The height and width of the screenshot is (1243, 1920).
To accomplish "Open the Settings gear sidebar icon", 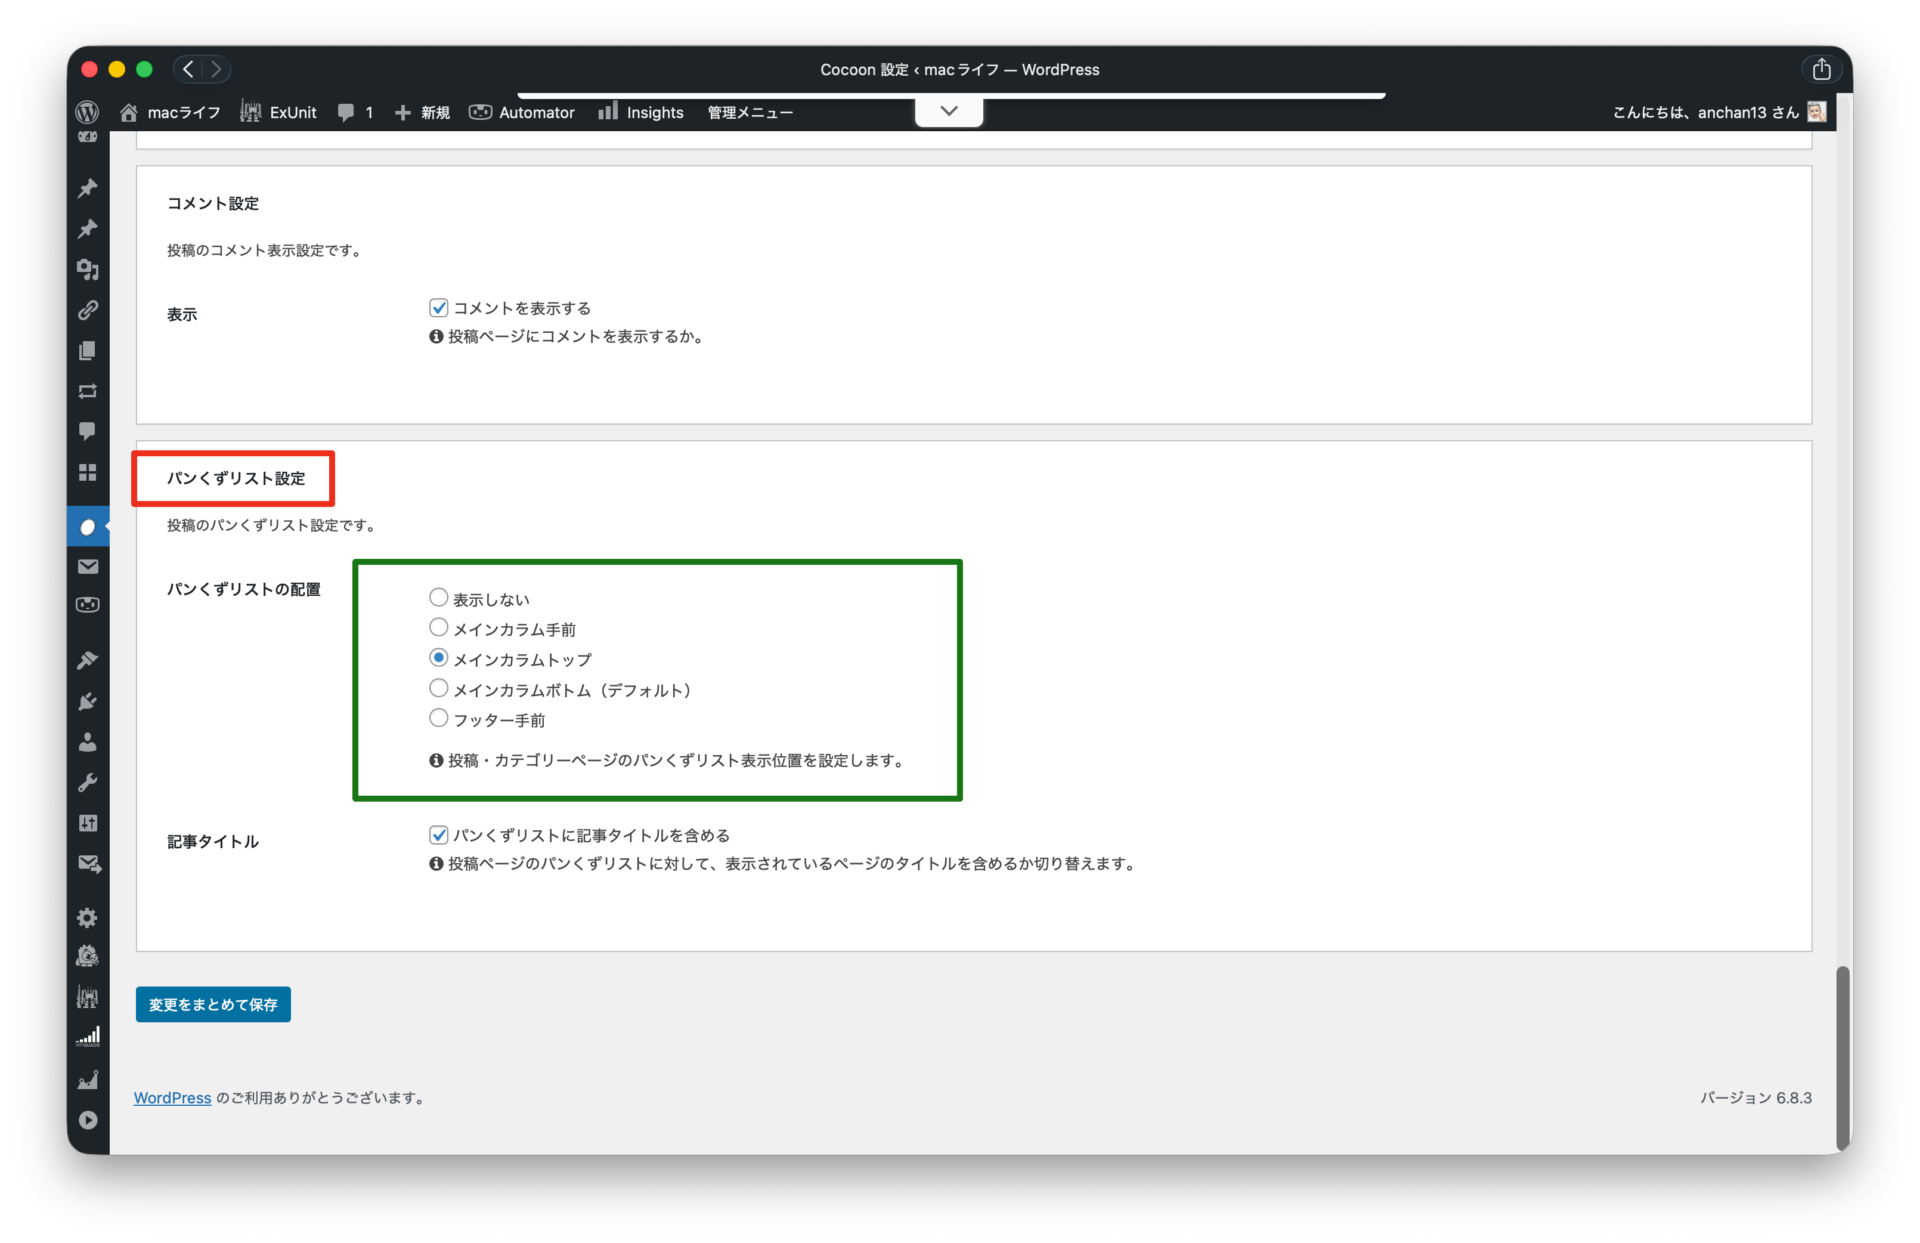I will coord(87,918).
